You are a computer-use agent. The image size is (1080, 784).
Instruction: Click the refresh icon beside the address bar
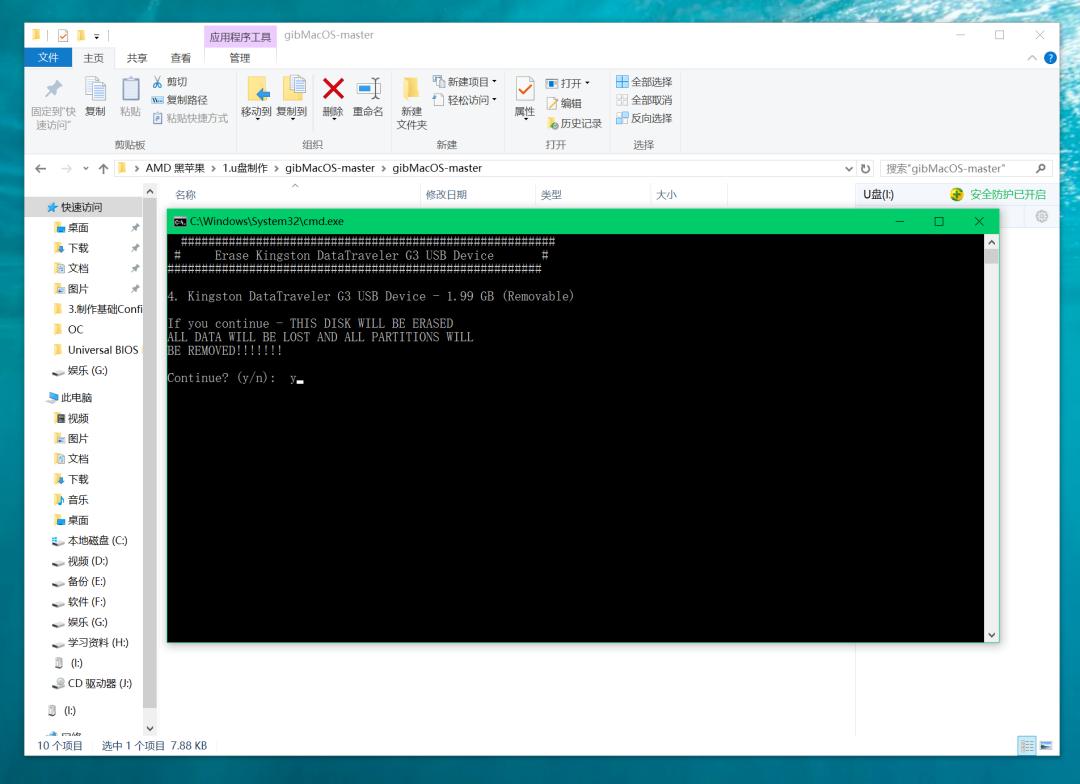[x=866, y=168]
